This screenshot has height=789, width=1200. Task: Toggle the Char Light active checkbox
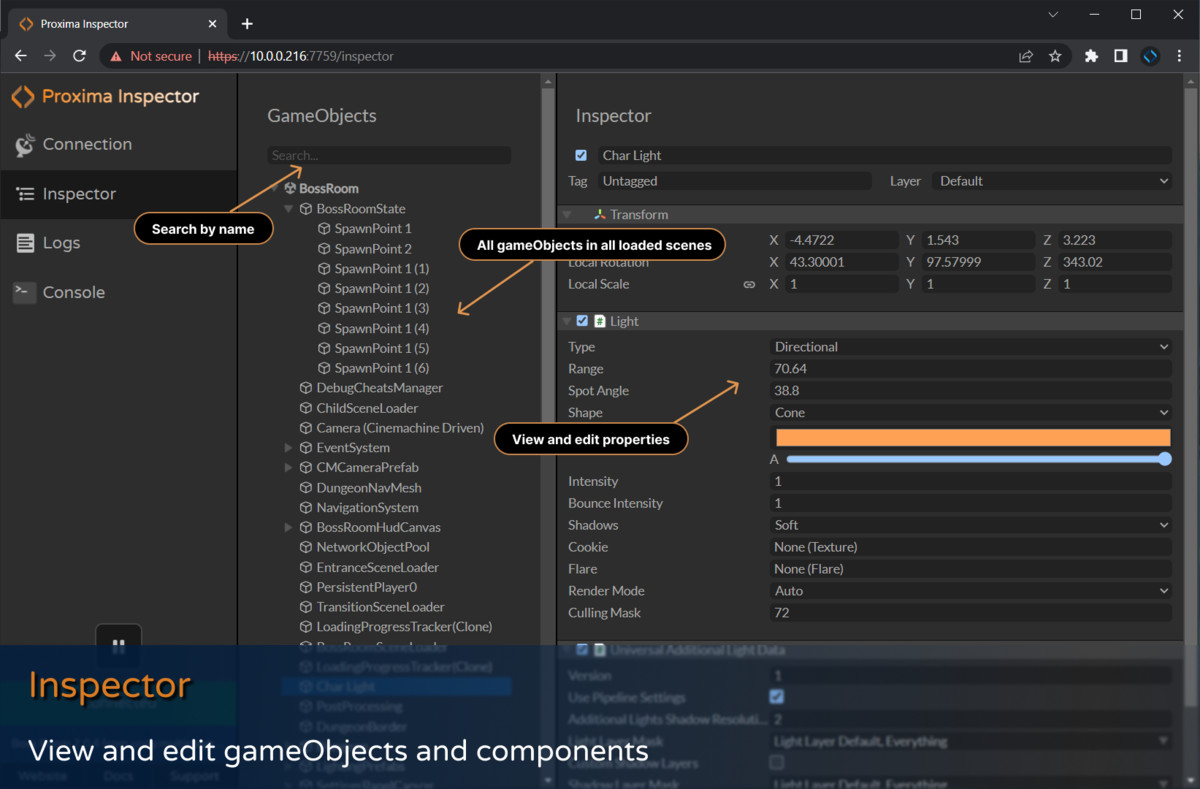tap(581, 155)
